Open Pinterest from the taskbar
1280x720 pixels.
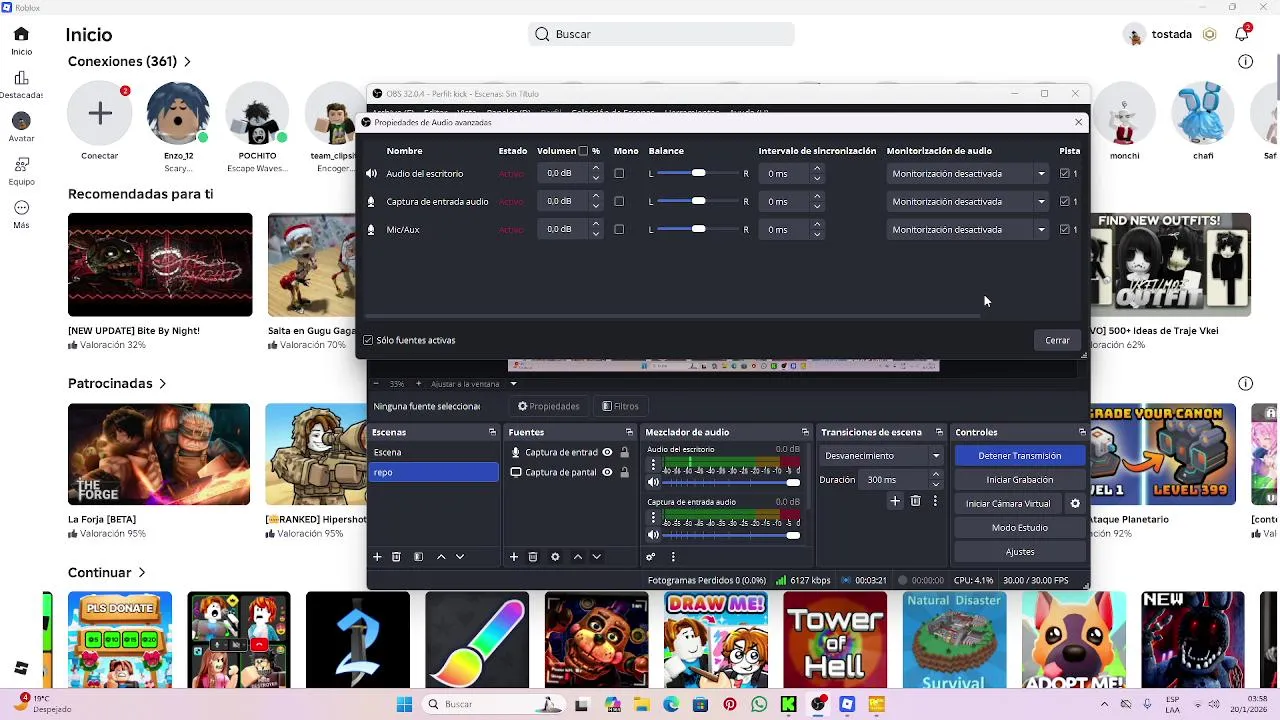click(x=730, y=705)
